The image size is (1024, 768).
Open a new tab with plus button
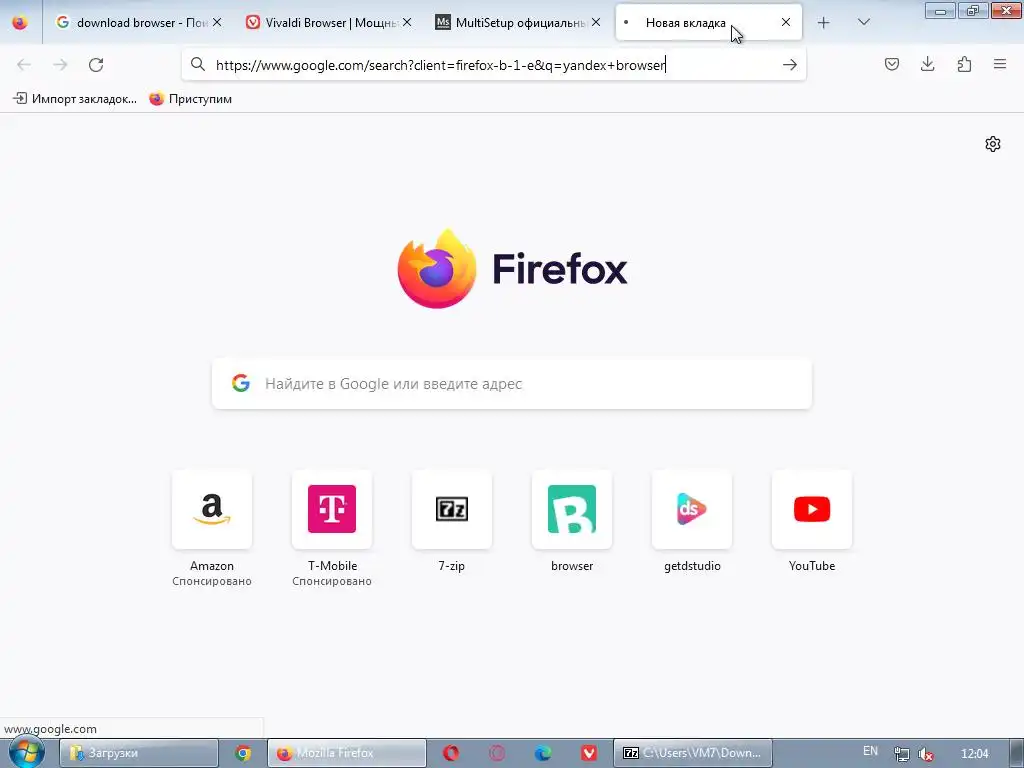pos(824,23)
